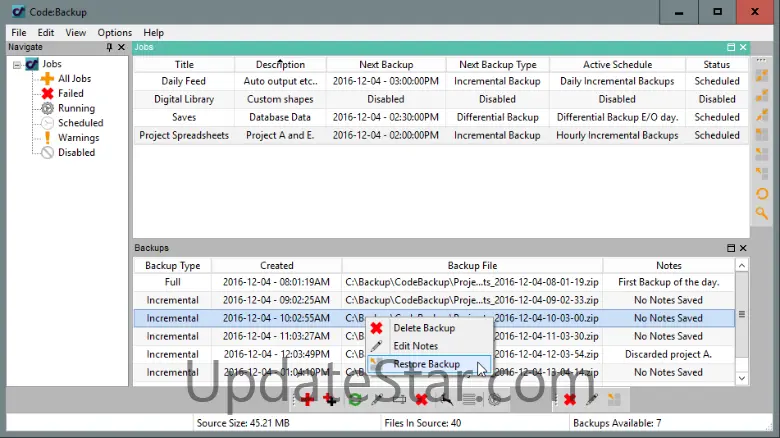The height and width of the screenshot is (438, 780).
Task: Click the Backups list scroll down arrow
Action: point(742,378)
